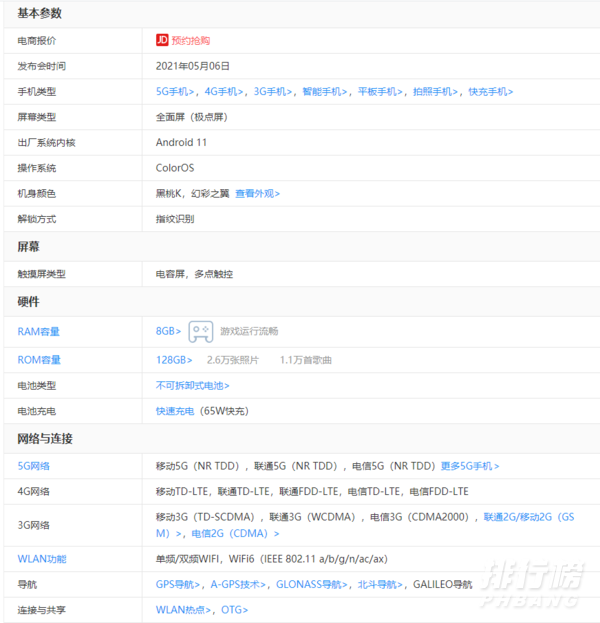The width and height of the screenshot is (600, 623).
Task: Click the 电池类型 row label
Action: [x=37, y=385]
